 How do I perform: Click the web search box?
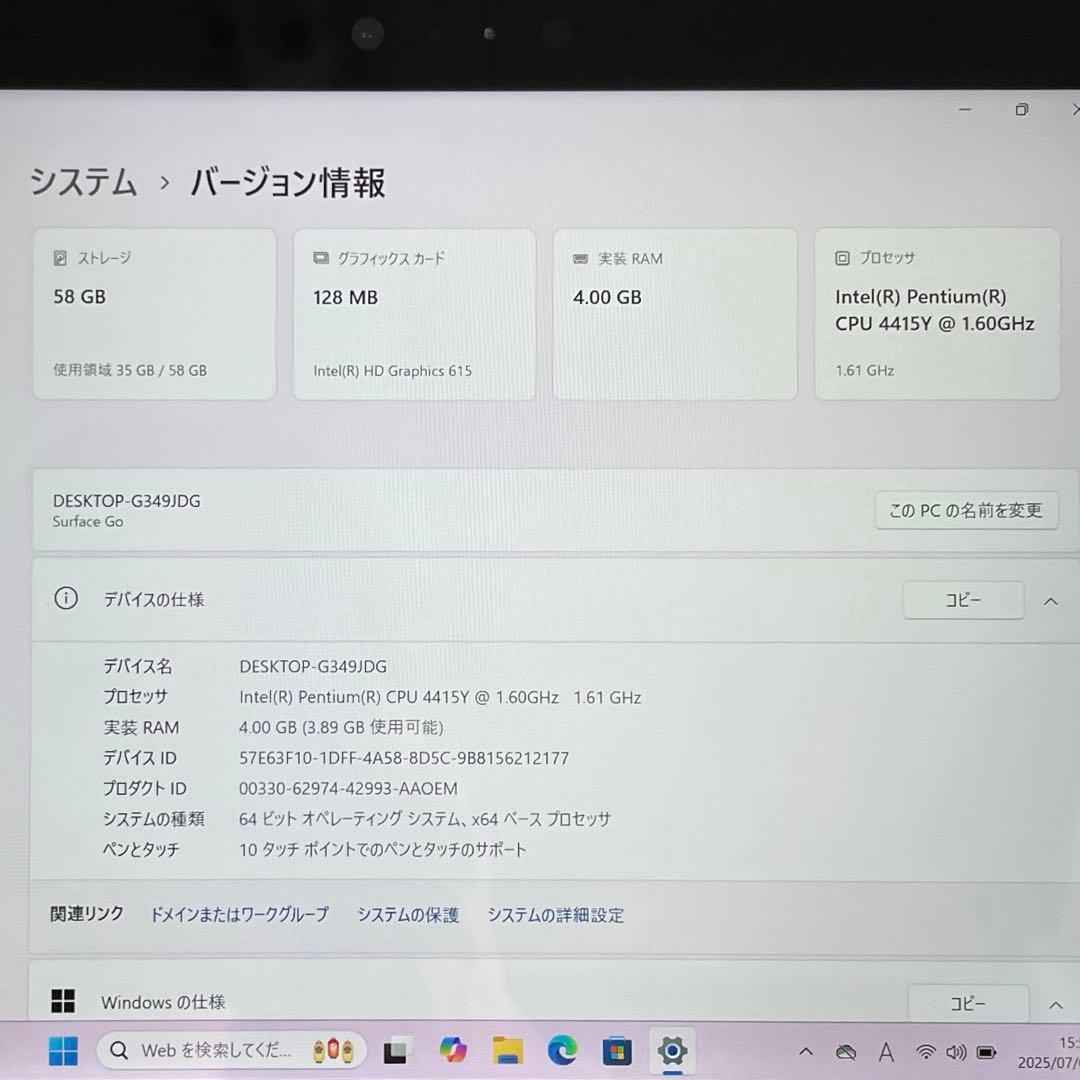[231, 1050]
